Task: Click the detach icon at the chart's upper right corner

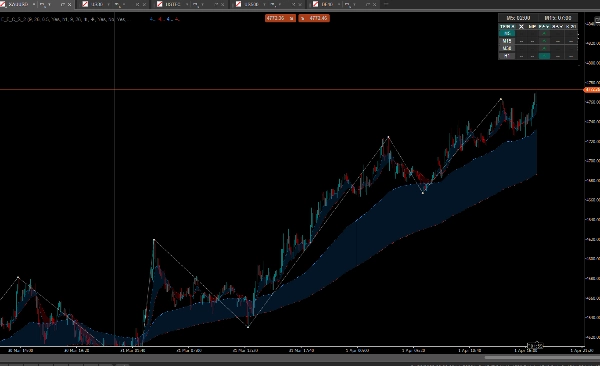Action: 597,20
